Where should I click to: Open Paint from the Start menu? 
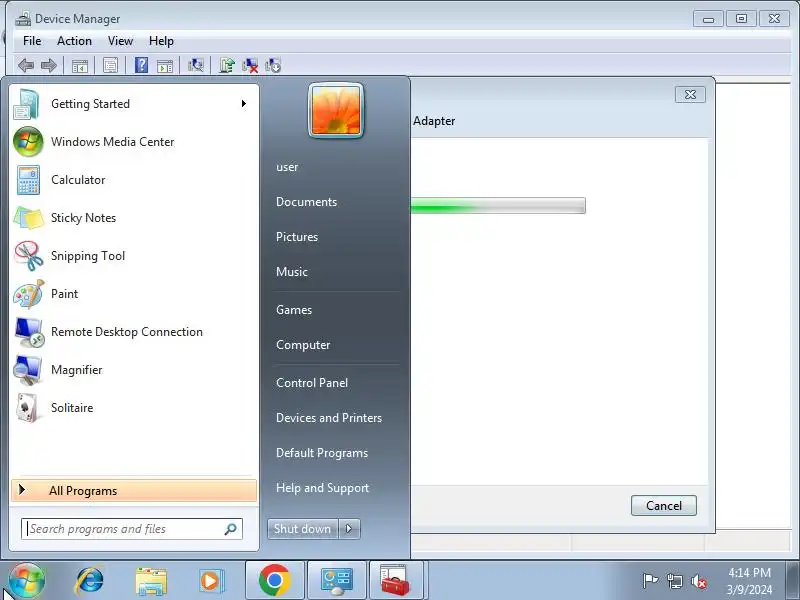[133, 294]
